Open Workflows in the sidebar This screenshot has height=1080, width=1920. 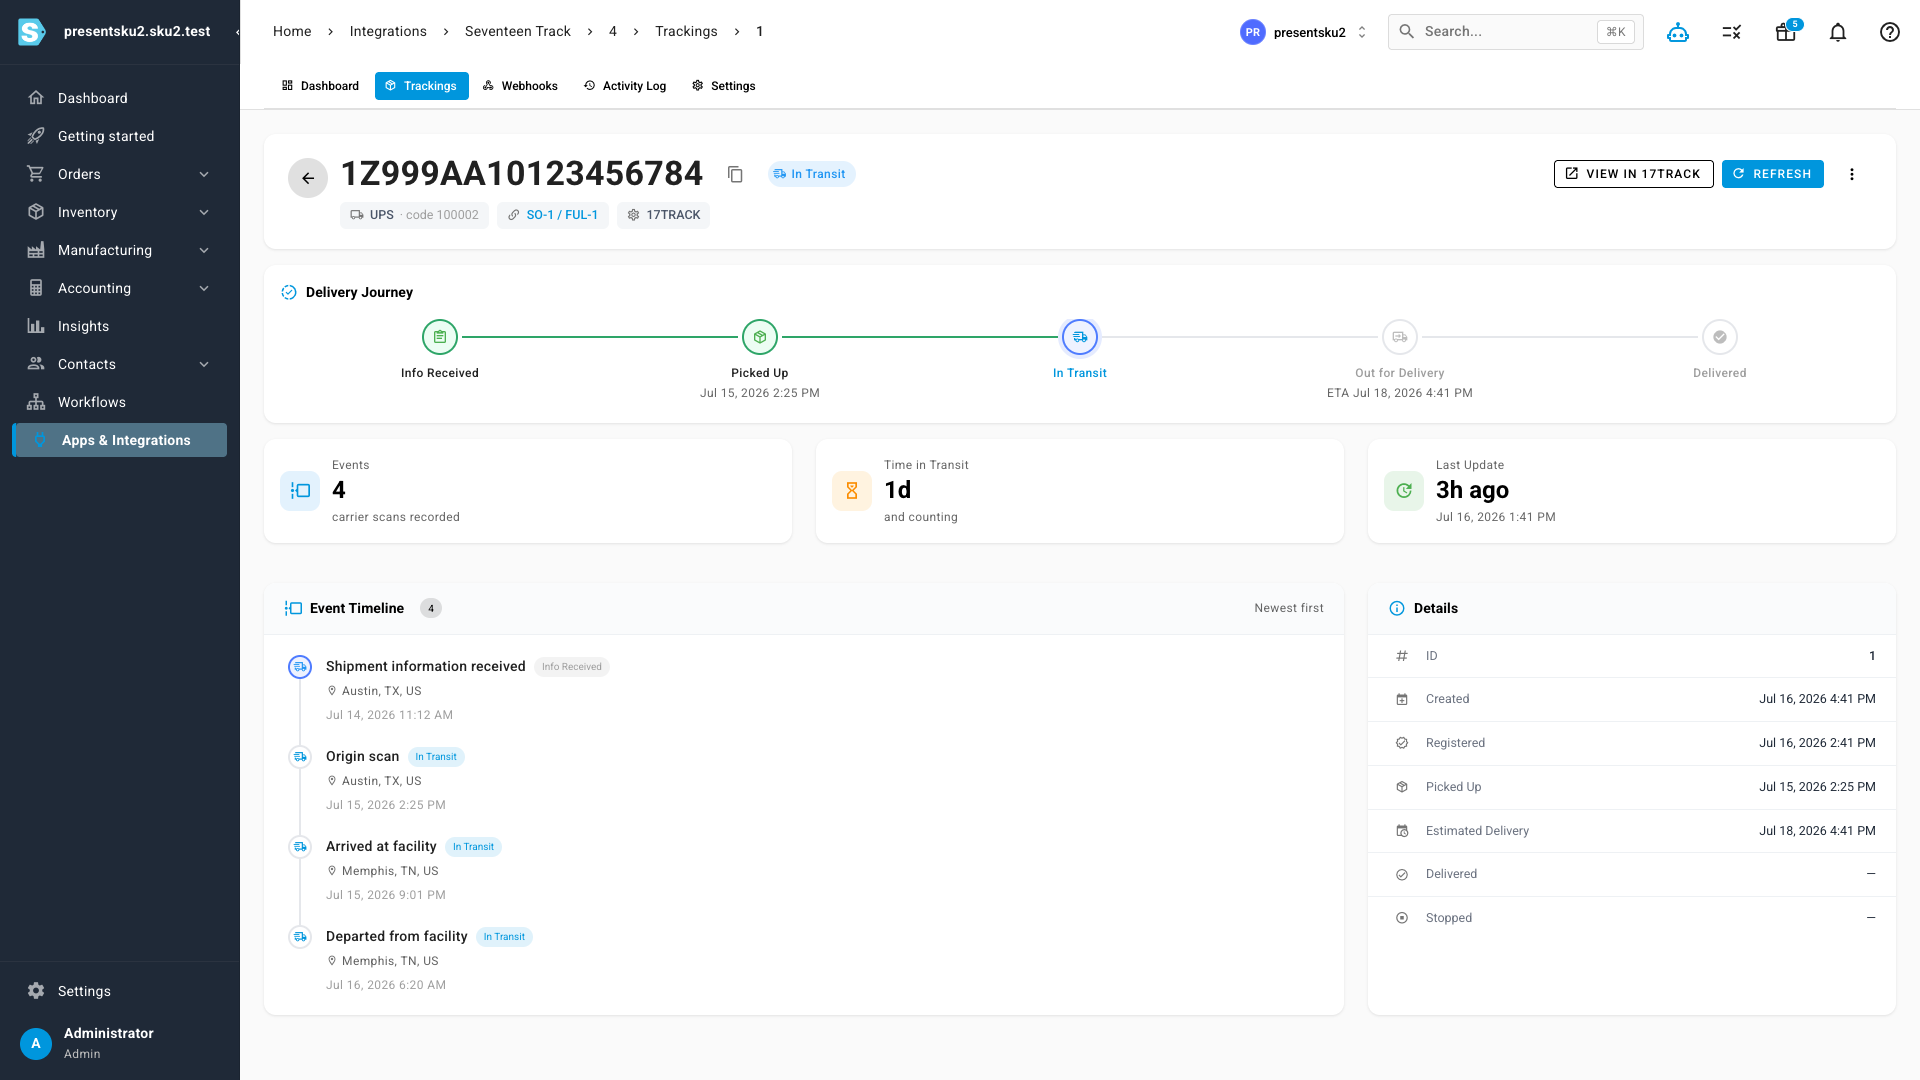coord(120,402)
